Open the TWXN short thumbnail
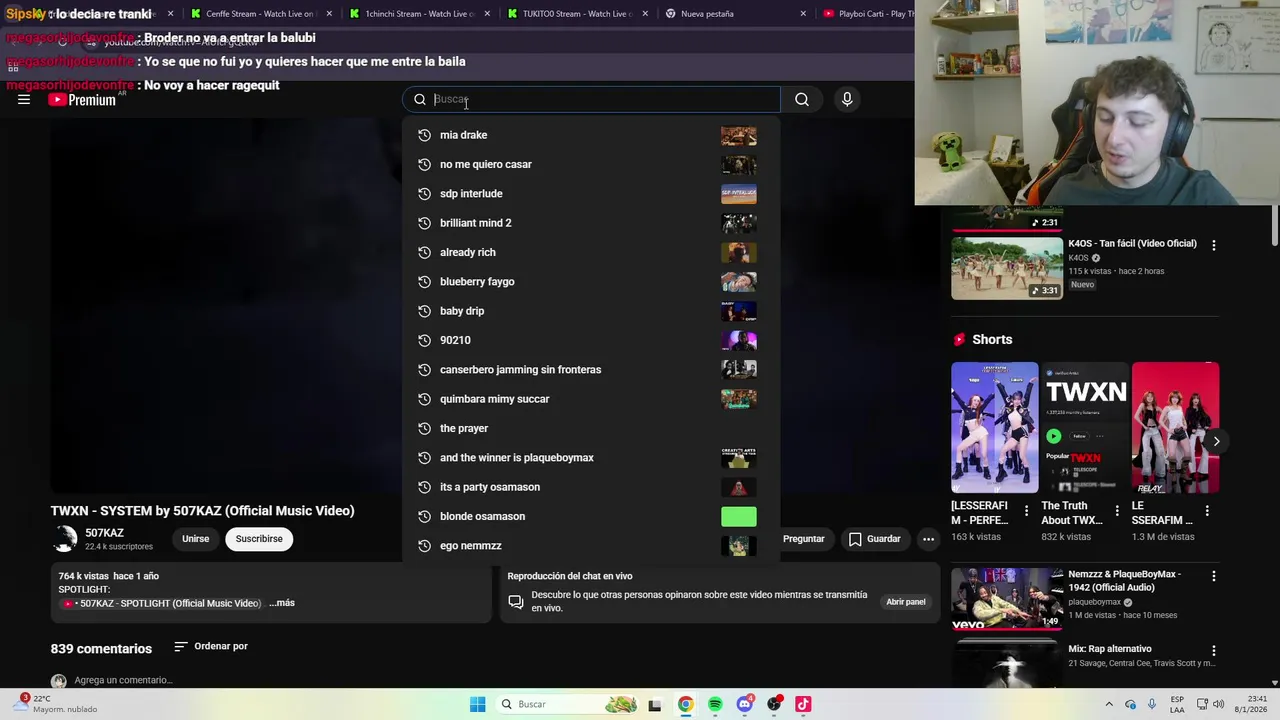The height and width of the screenshot is (720, 1280). [1085, 428]
